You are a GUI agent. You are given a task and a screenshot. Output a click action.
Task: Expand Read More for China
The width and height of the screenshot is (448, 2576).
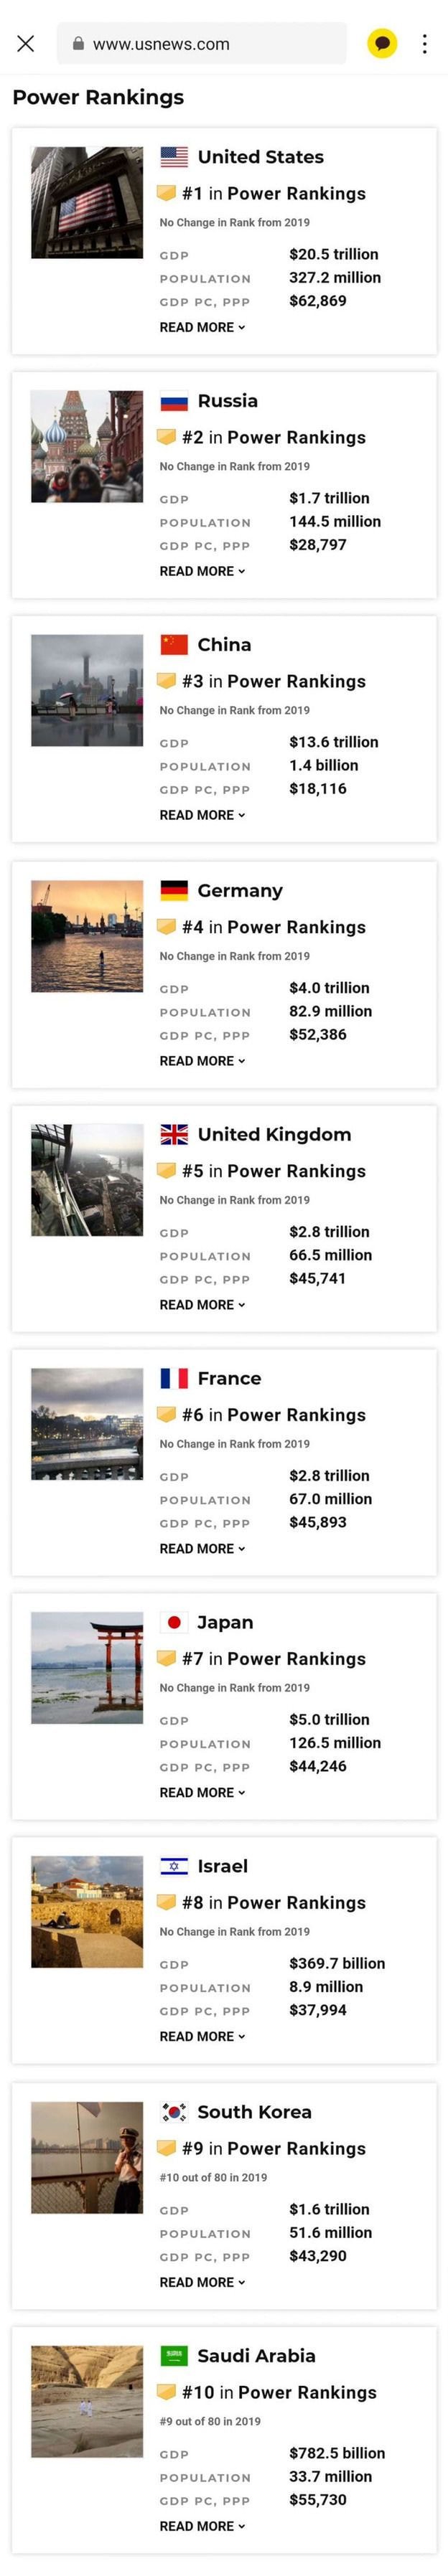point(202,815)
